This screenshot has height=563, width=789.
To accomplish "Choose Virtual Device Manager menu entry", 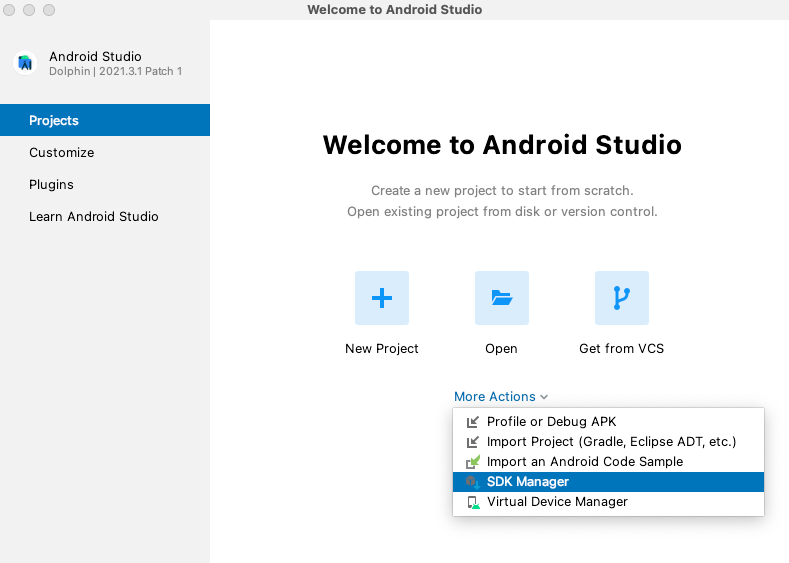I will (x=608, y=502).
